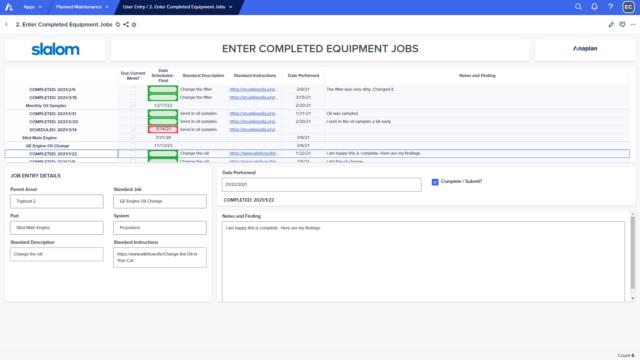Image resolution: width=640 pixels, height=360 pixels.
Task: Open instructions link in COMPLETED 2021/1/22 row
Action: (253, 153)
